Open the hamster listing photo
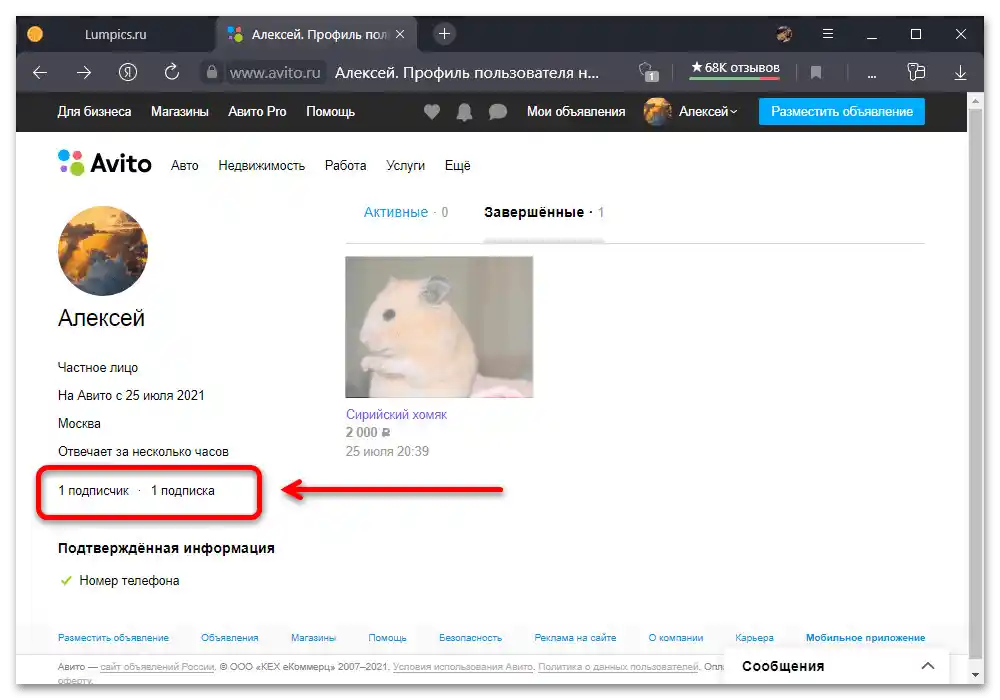 [439, 327]
